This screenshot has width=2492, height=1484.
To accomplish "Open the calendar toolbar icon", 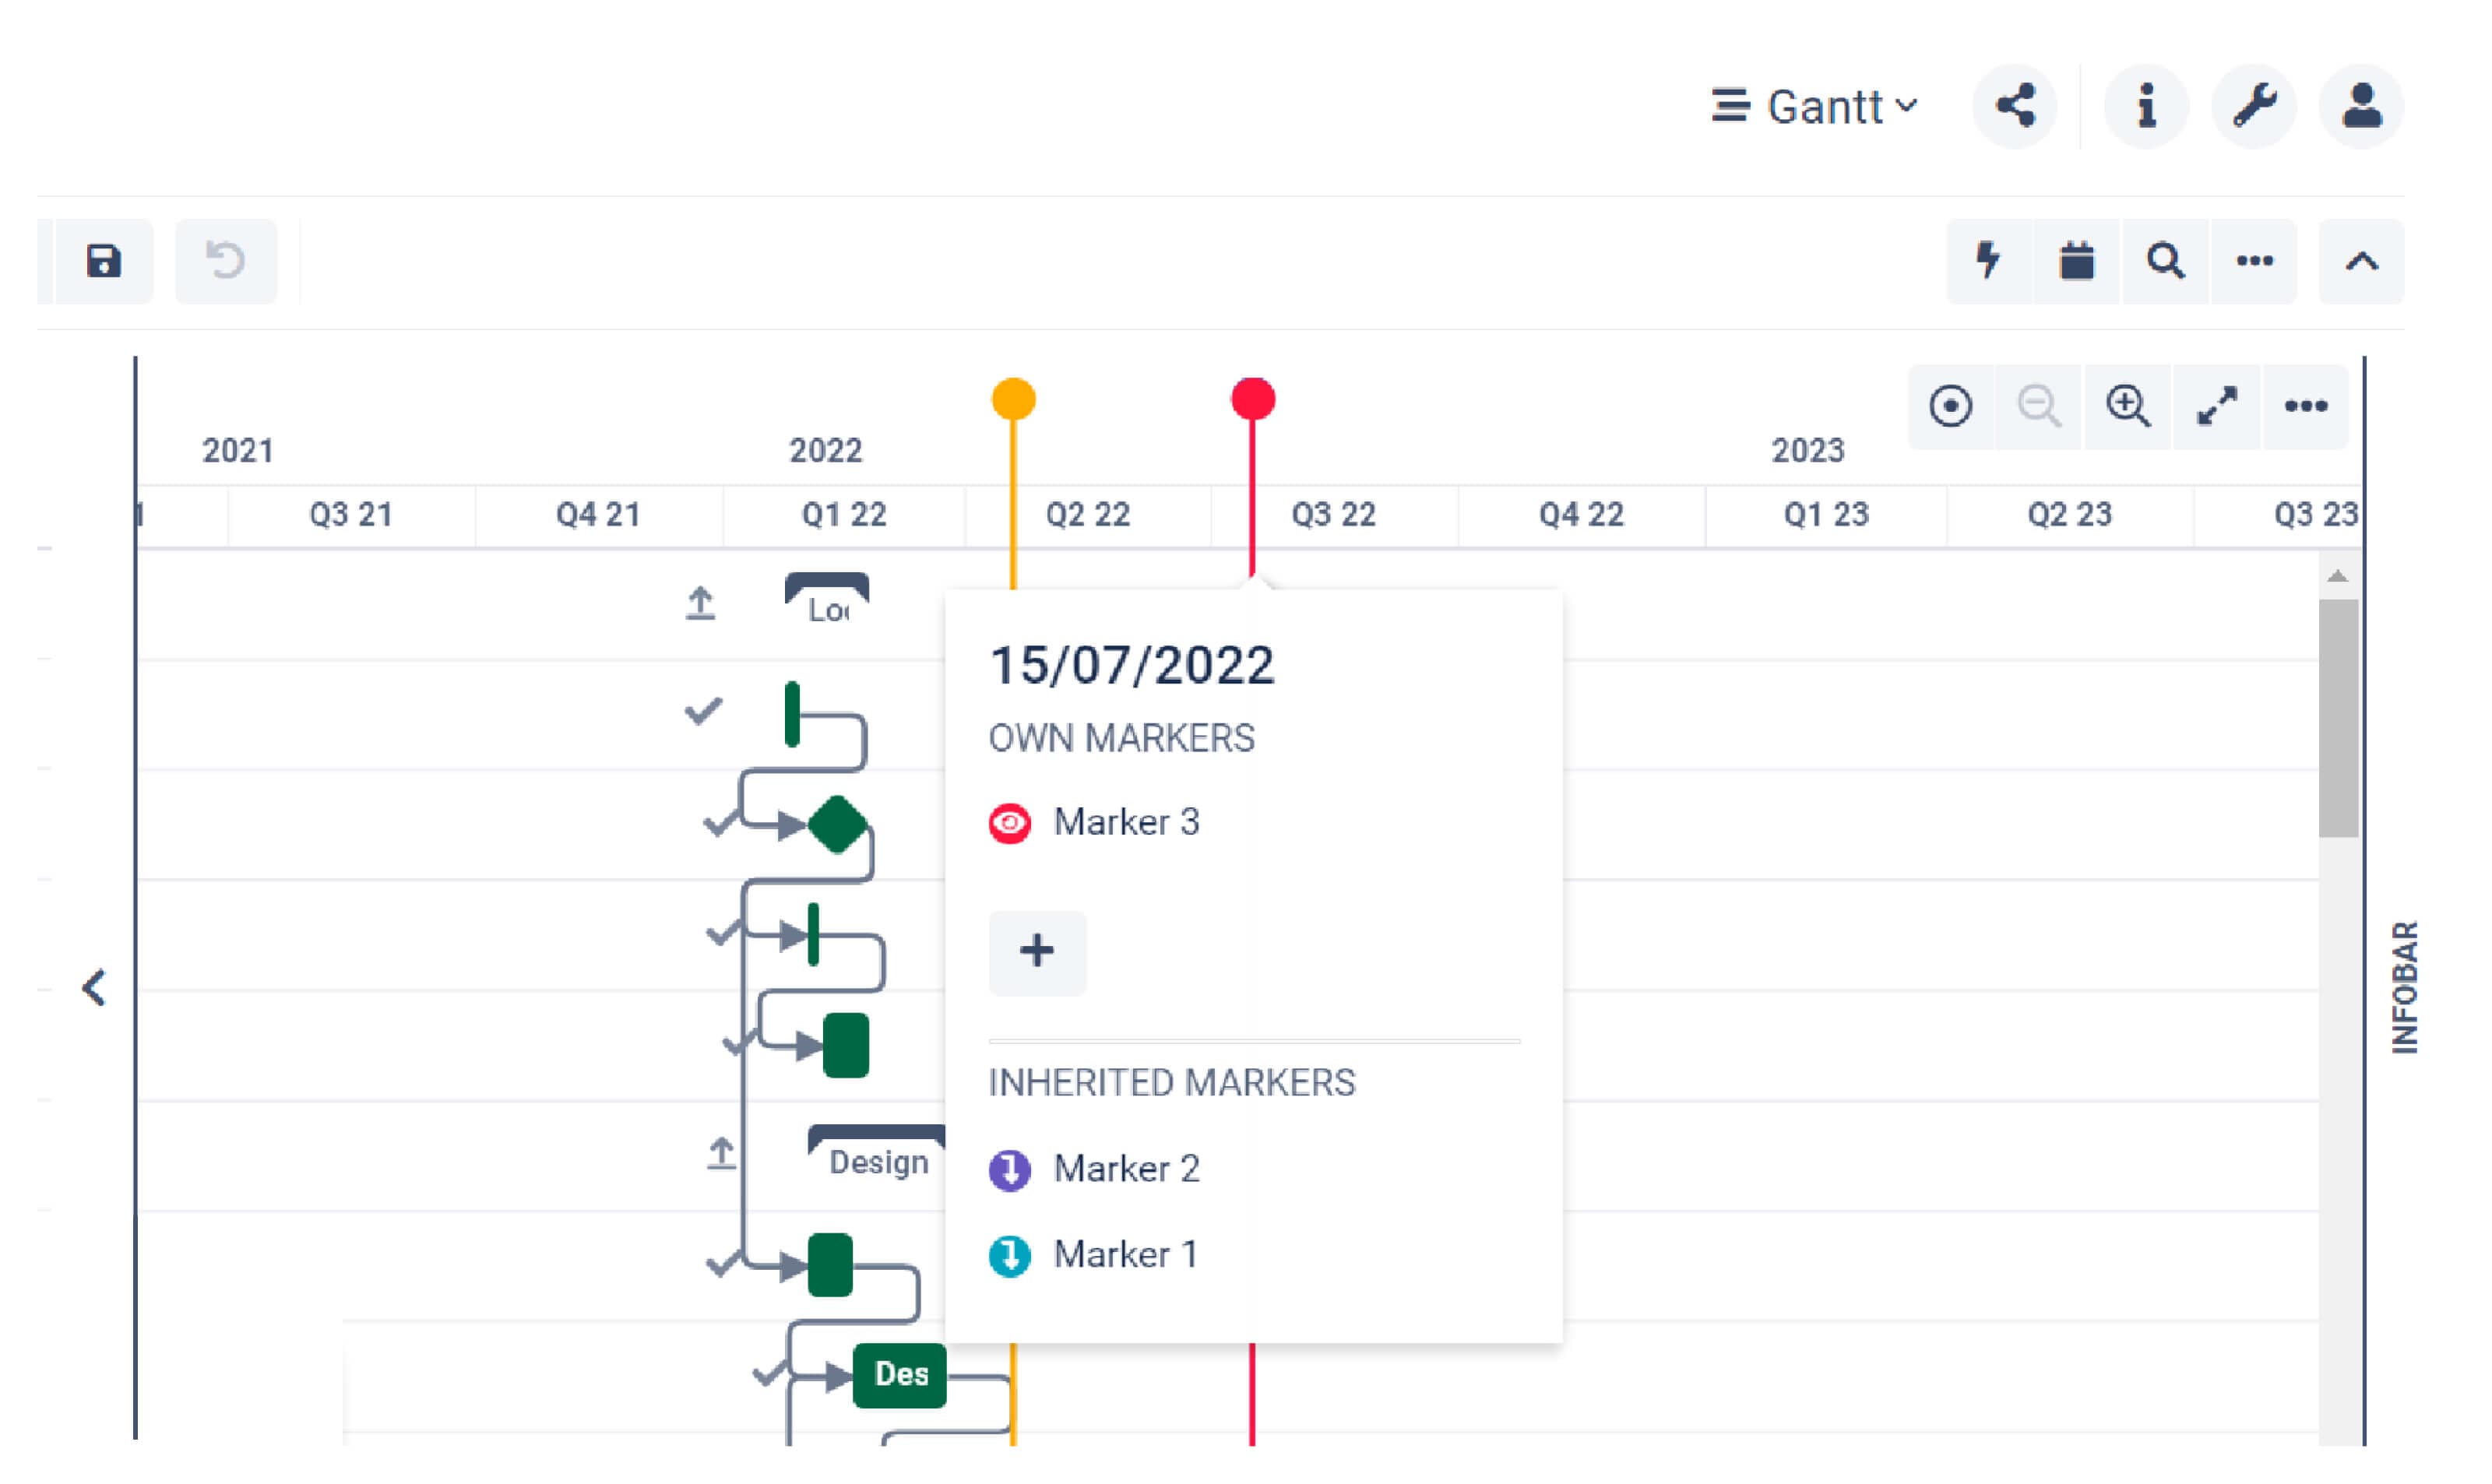I will 2077,262.
